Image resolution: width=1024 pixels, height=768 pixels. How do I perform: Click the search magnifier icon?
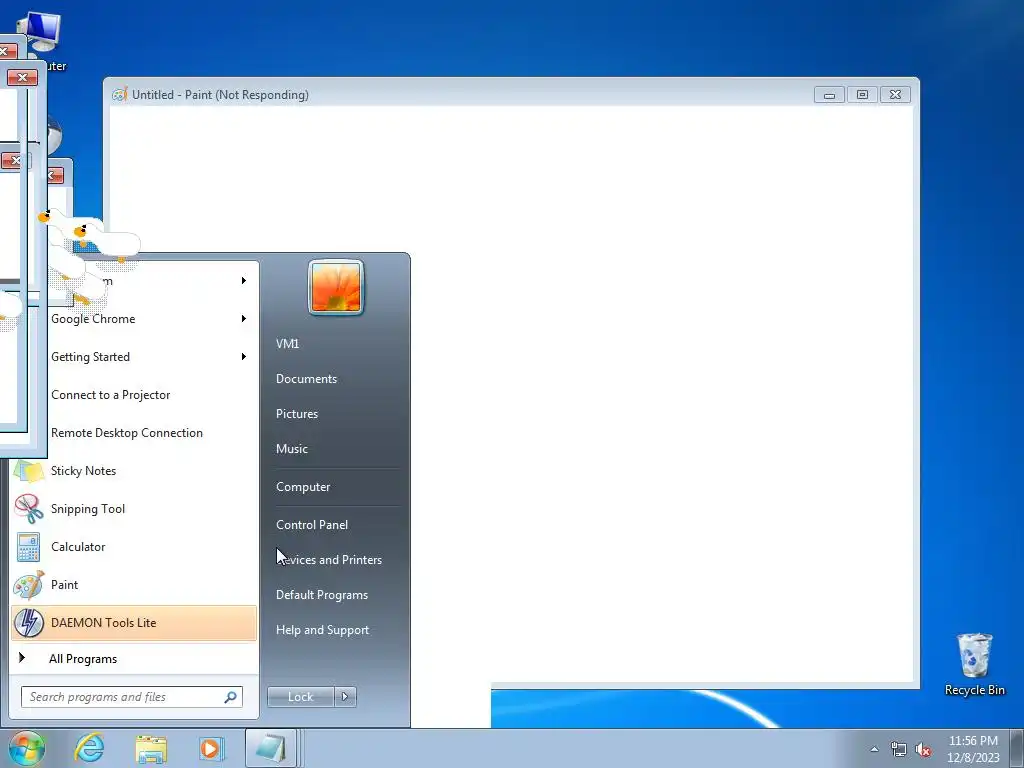pos(231,697)
